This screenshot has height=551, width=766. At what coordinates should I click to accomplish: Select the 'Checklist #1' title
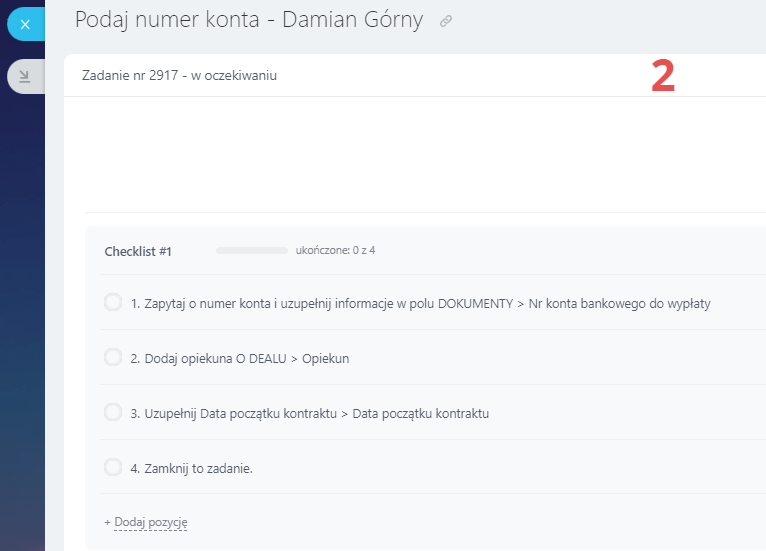138,251
